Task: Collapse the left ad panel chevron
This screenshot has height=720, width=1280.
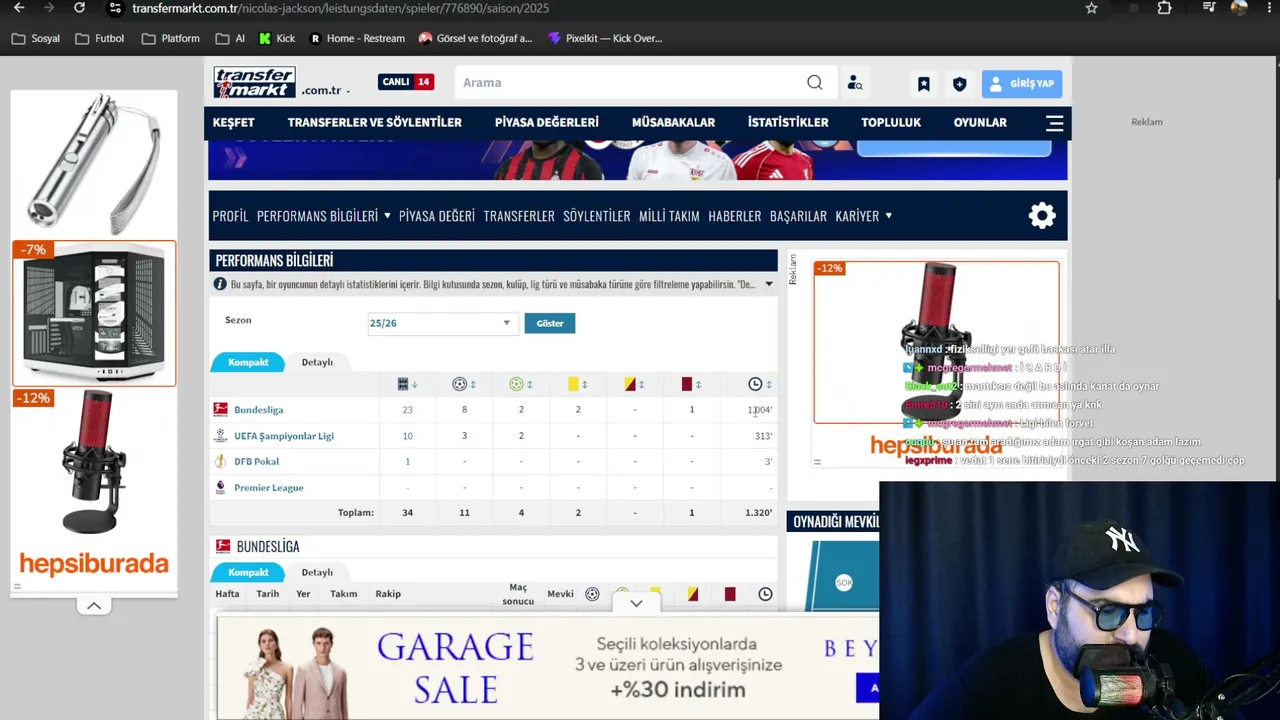Action: pyautogui.click(x=94, y=606)
